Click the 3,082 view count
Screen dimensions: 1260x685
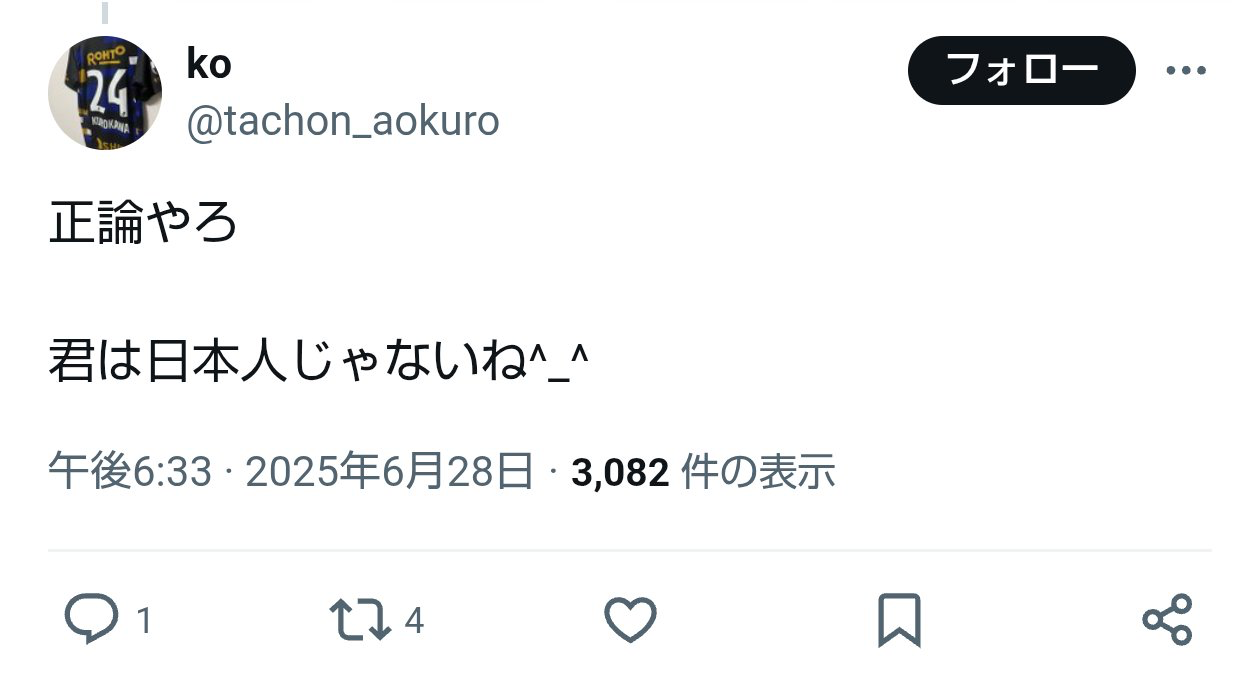pyautogui.click(x=619, y=472)
